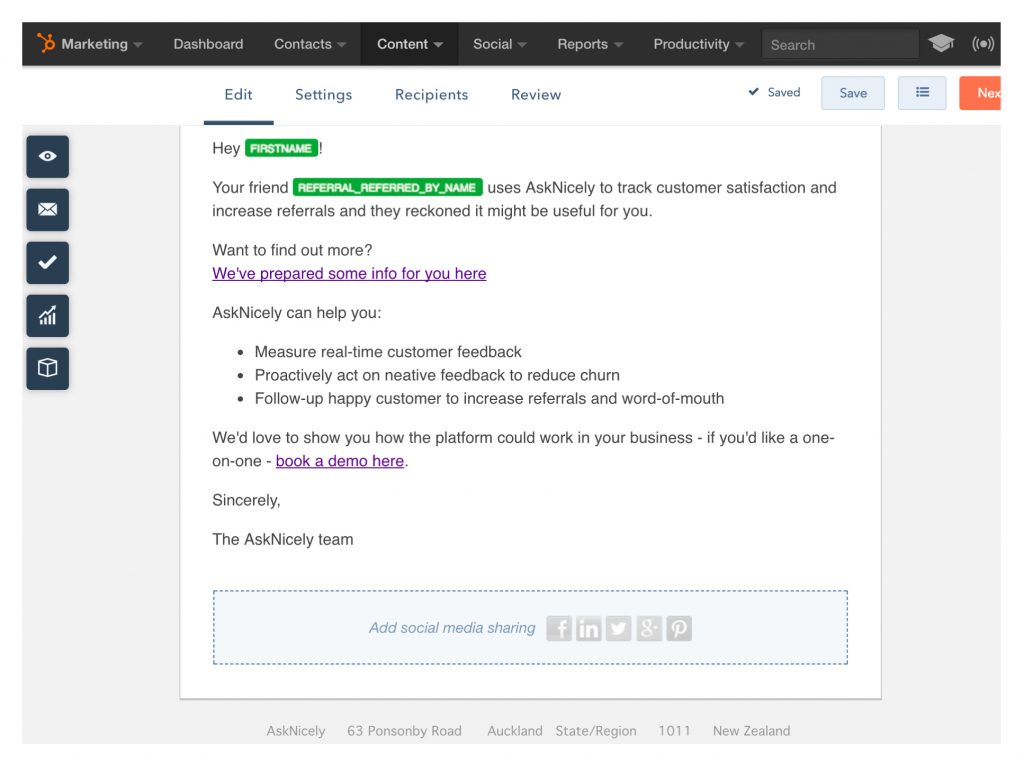The height and width of the screenshot is (763, 1024).
Task: Click the 'AskNicely can help you:' line
Action: tap(296, 313)
